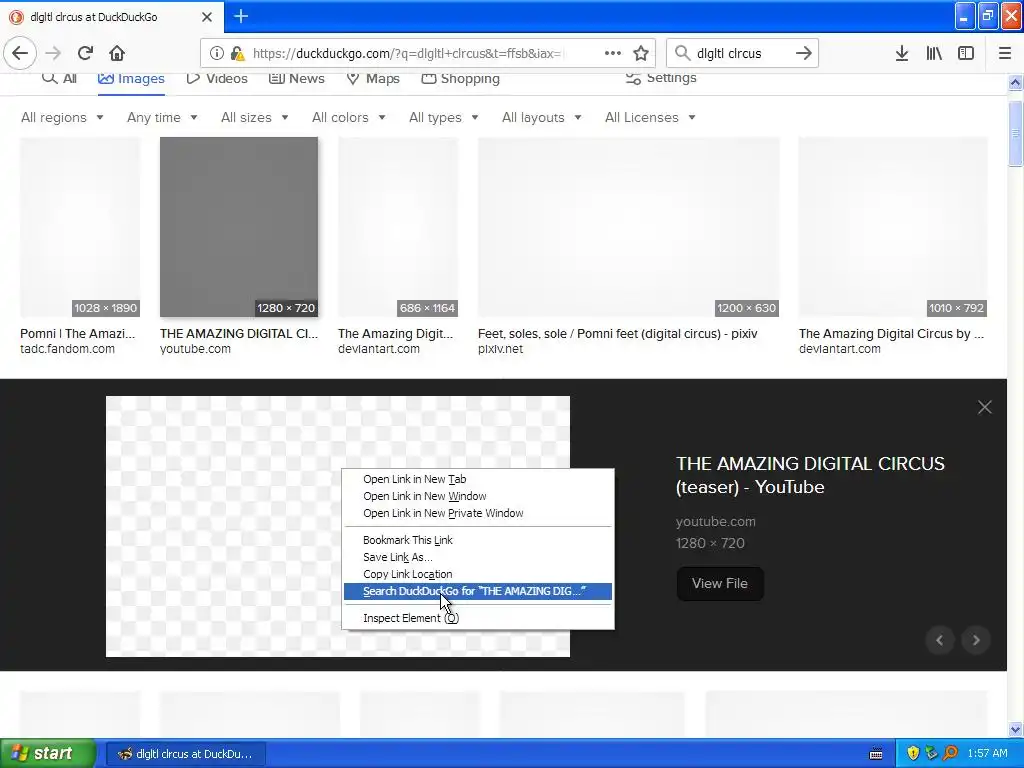
Task: Click youtube.com source in detail panel
Action: pos(715,521)
